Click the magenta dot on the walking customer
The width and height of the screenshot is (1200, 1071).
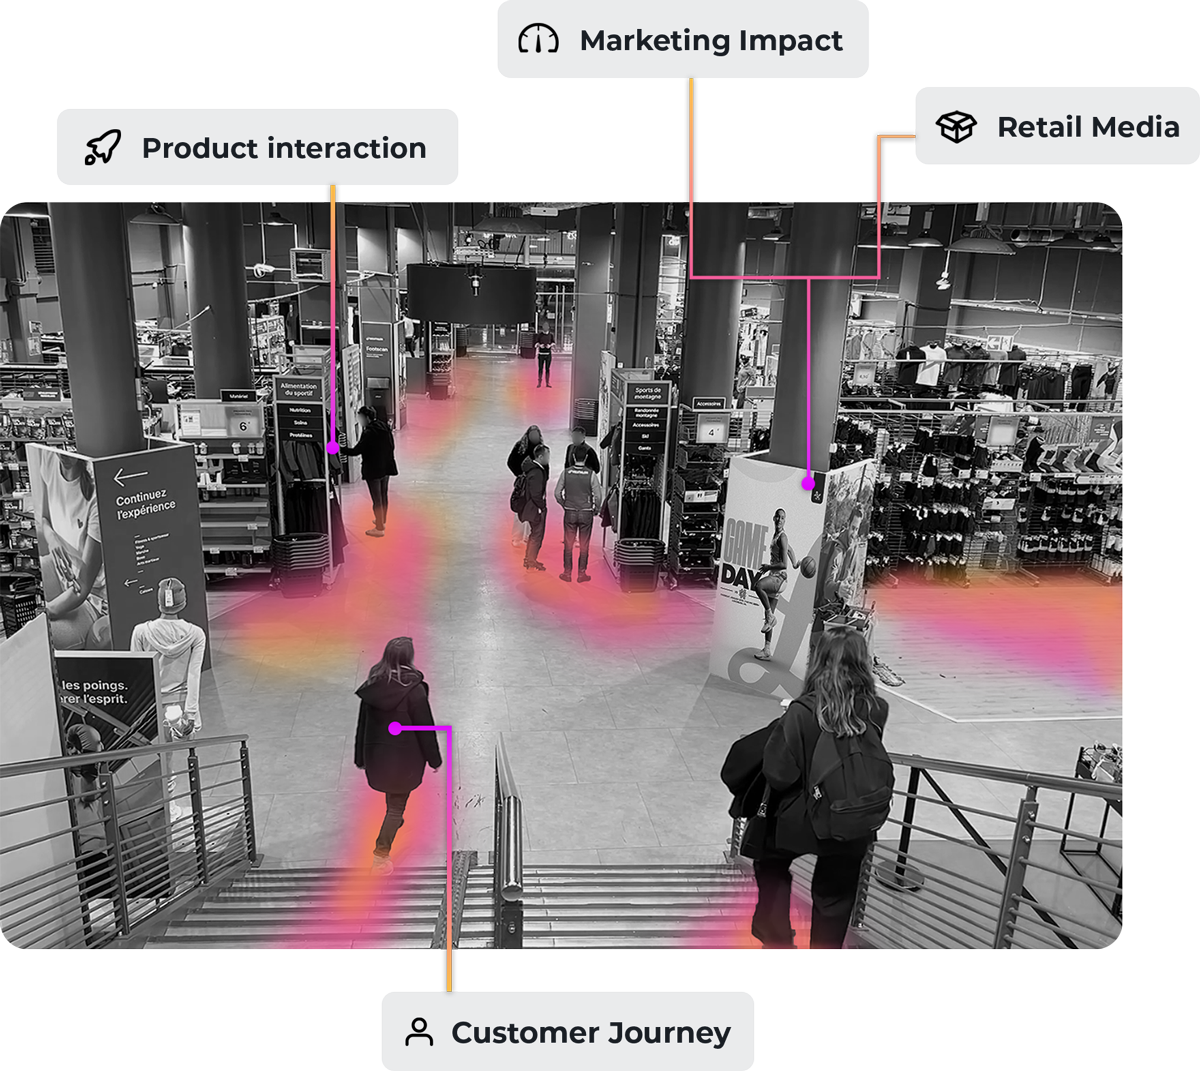(396, 728)
